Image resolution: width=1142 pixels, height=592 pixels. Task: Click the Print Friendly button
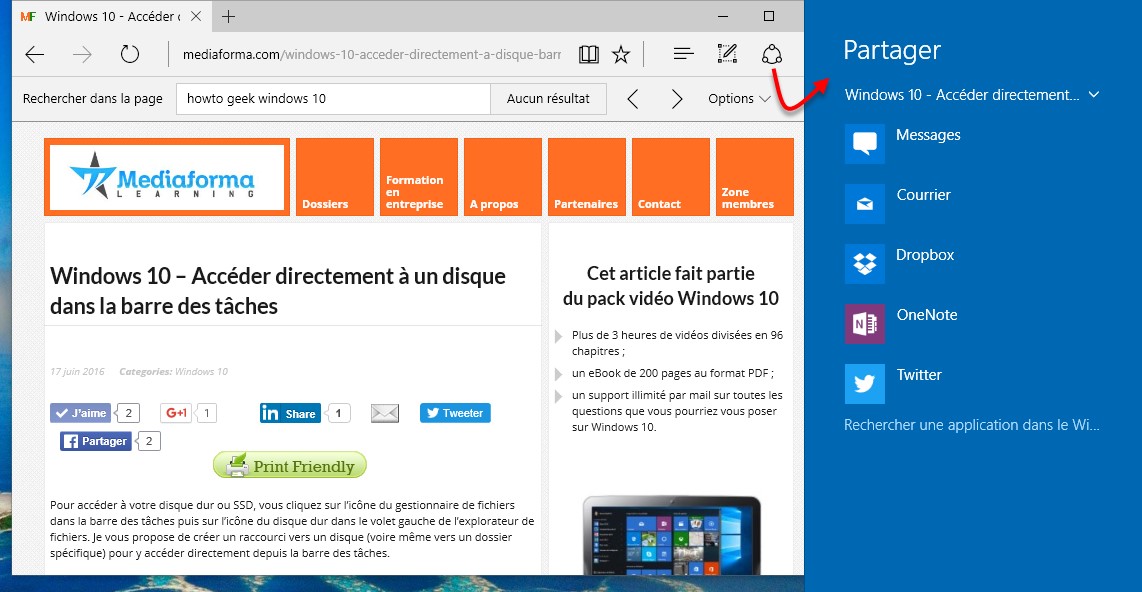coord(290,466)
